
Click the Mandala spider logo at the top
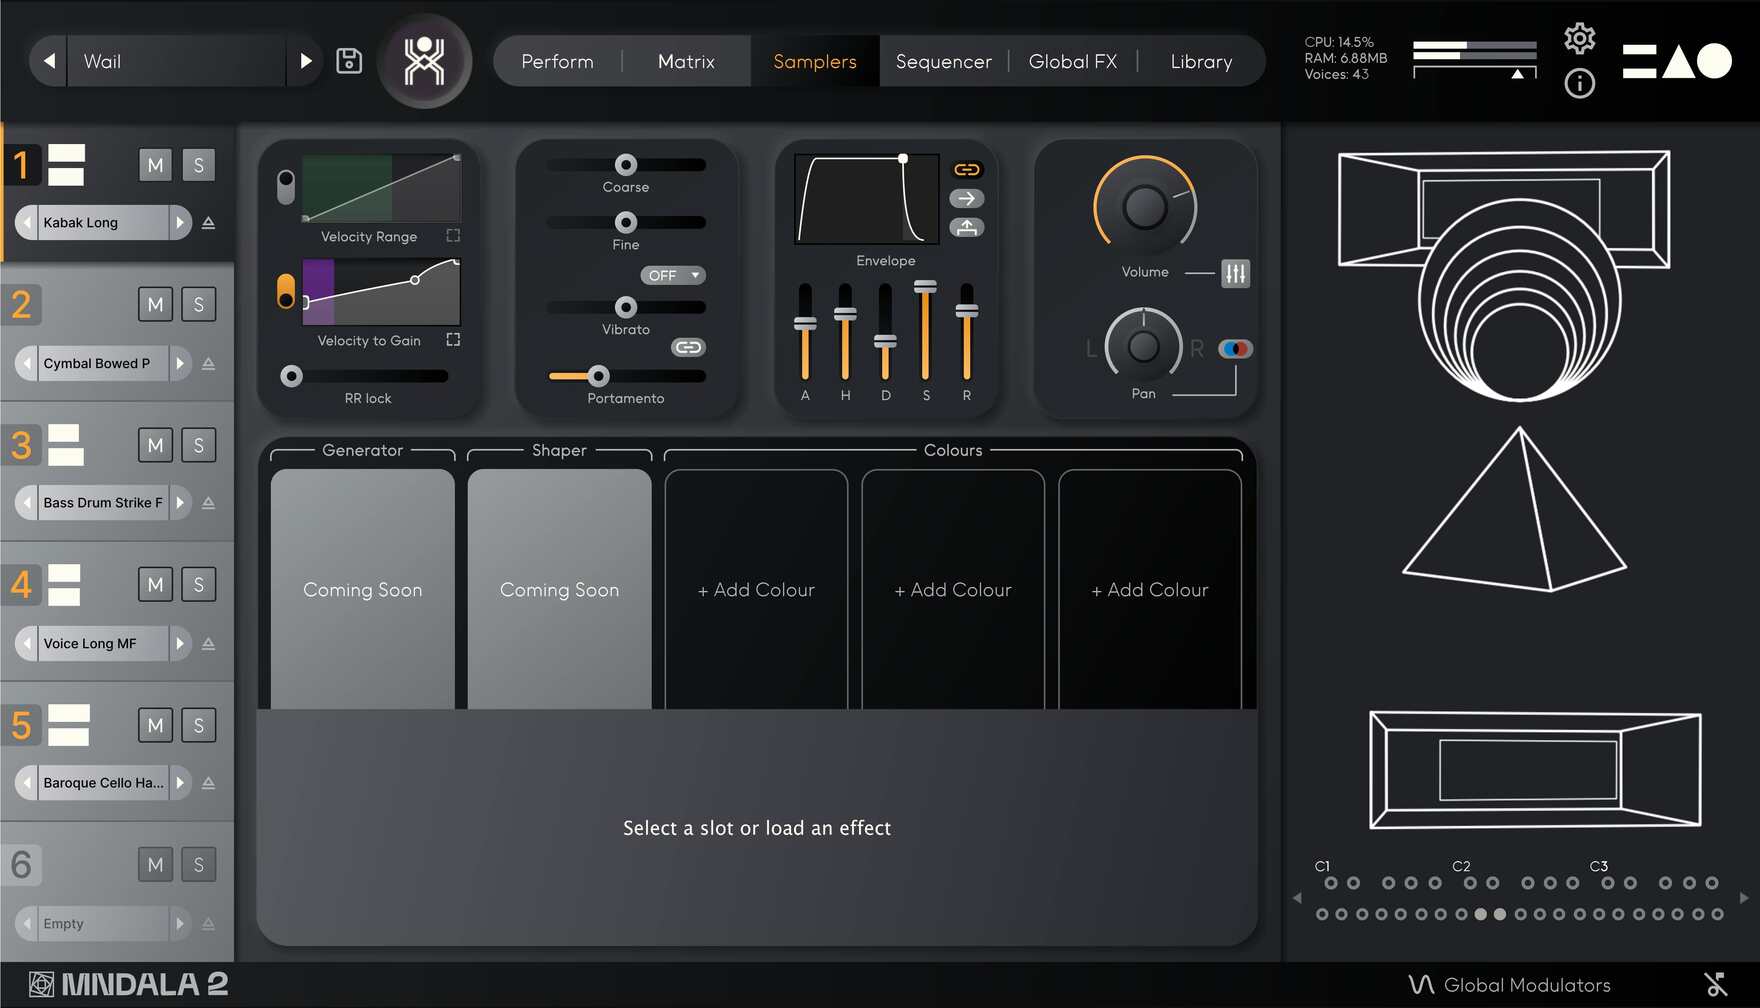424,60
